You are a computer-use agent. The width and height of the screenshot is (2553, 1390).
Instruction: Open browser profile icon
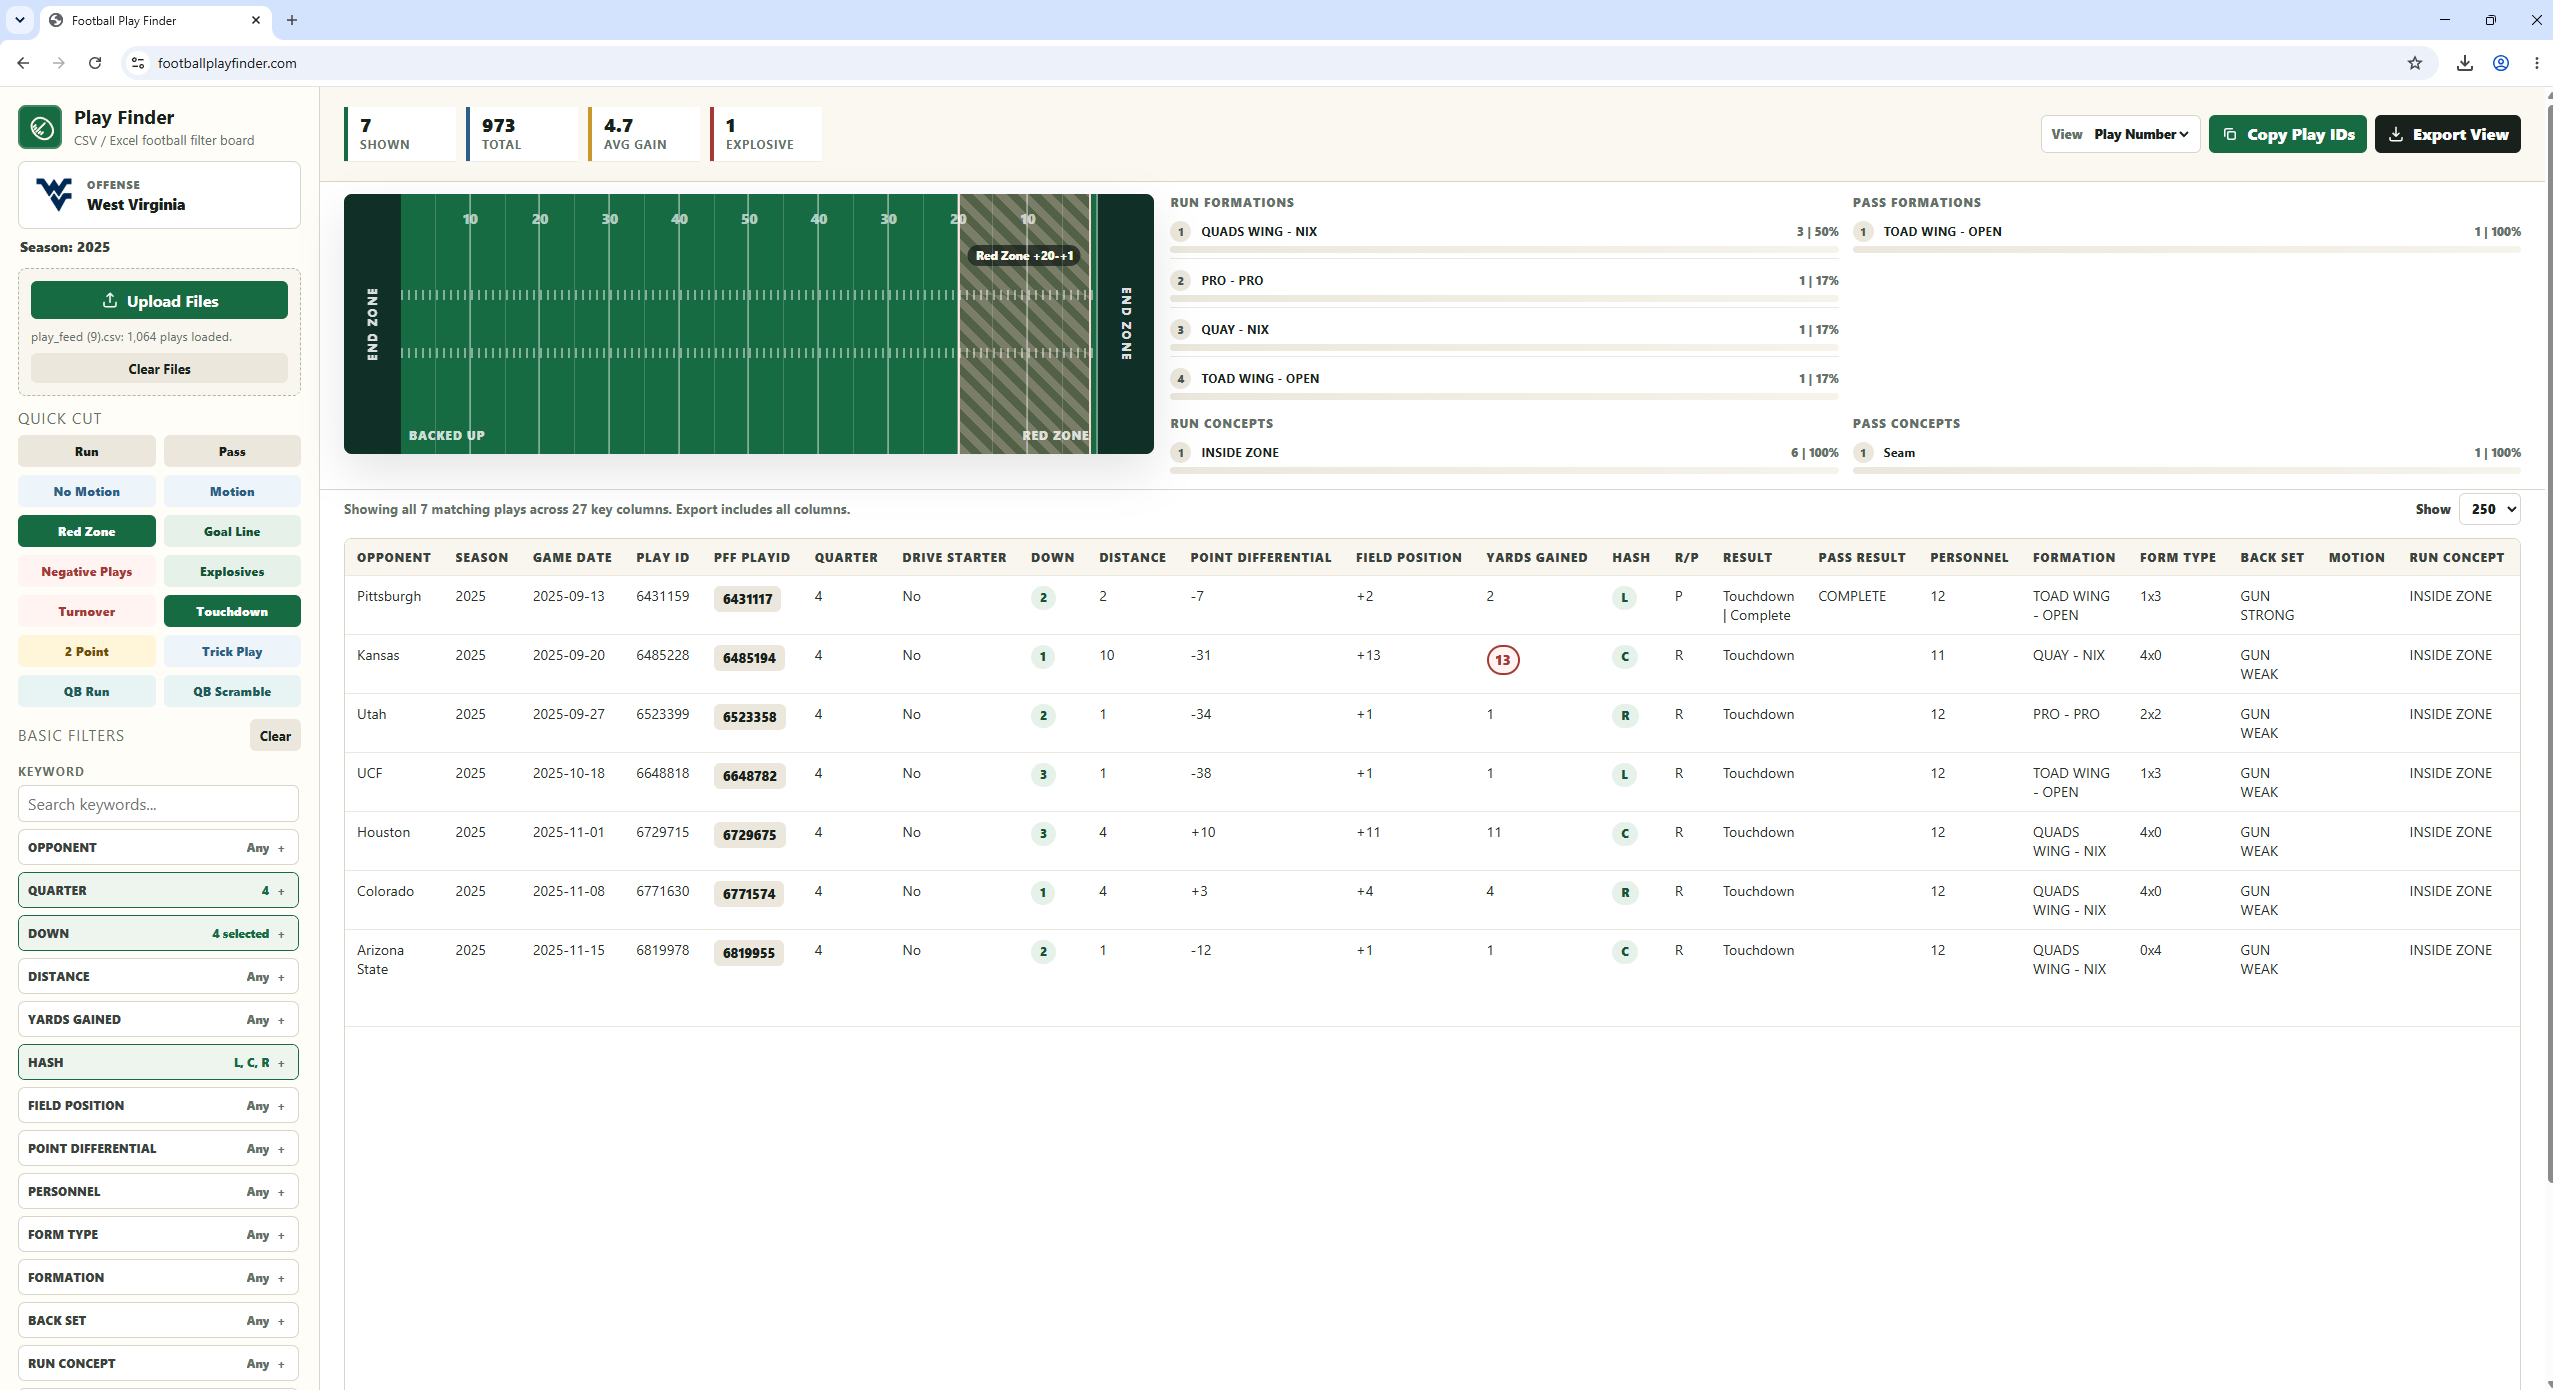pos(2500,63)
